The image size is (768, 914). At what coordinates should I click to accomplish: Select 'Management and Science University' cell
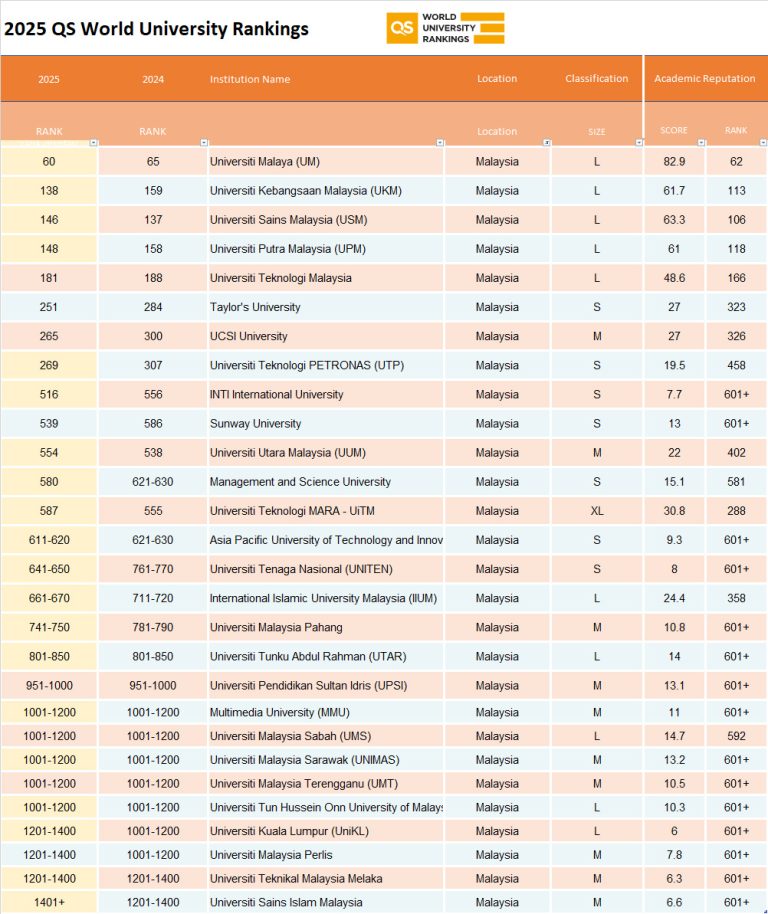pyautogui.click(x=326, y=482)
